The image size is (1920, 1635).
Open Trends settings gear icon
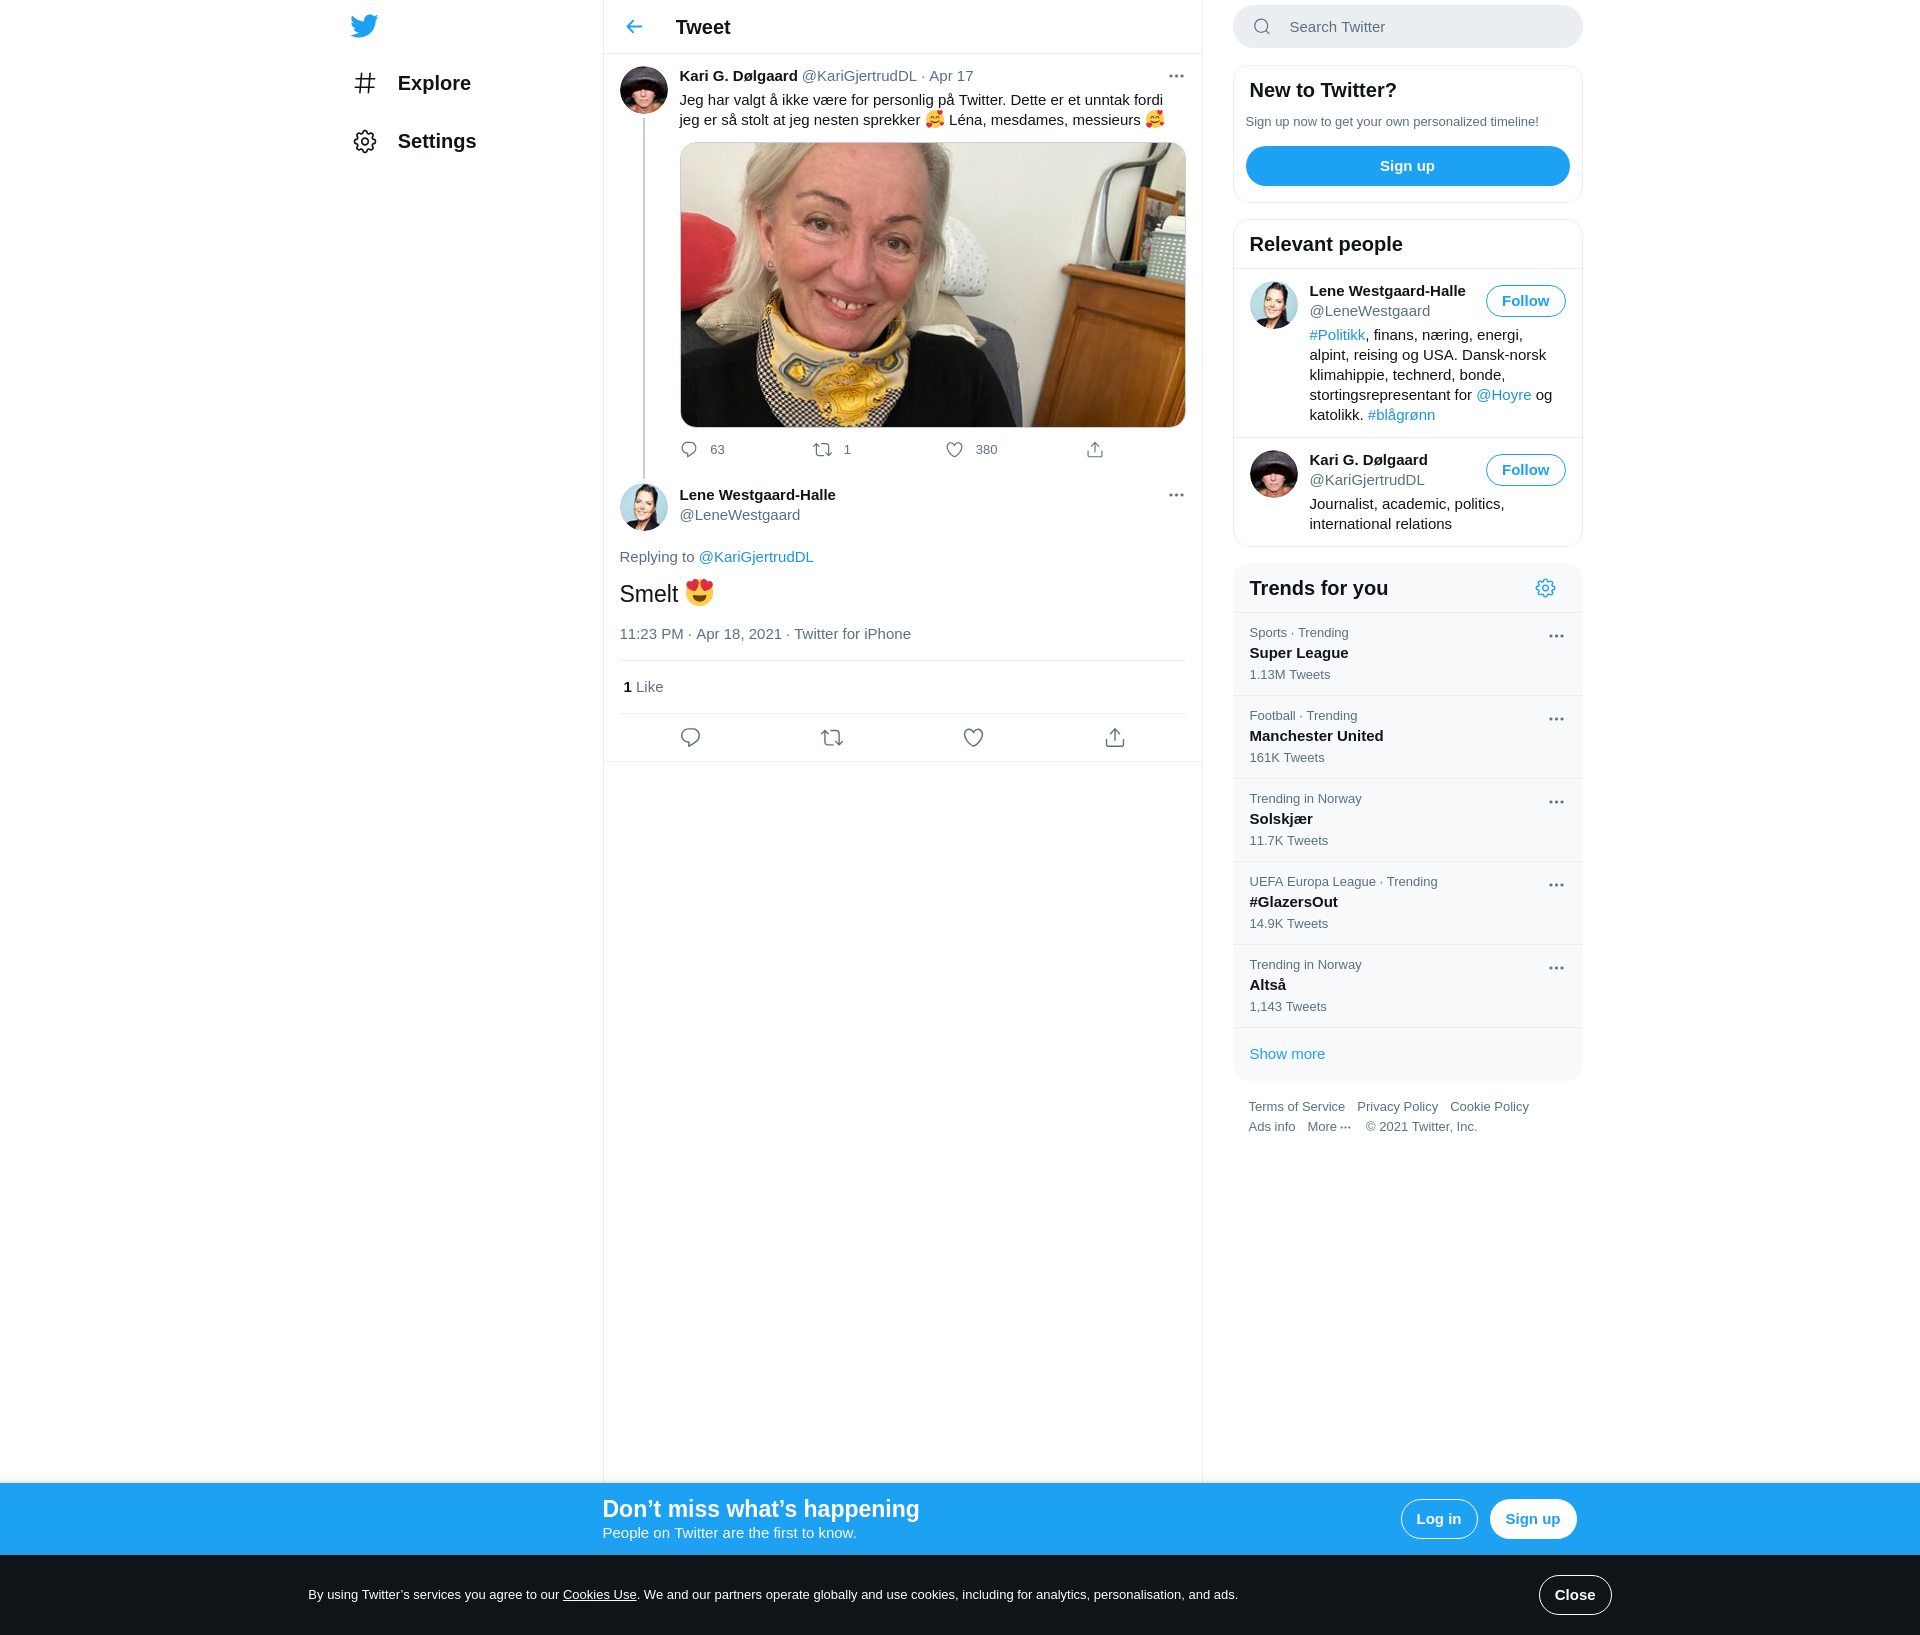(x=1545, y=588)
